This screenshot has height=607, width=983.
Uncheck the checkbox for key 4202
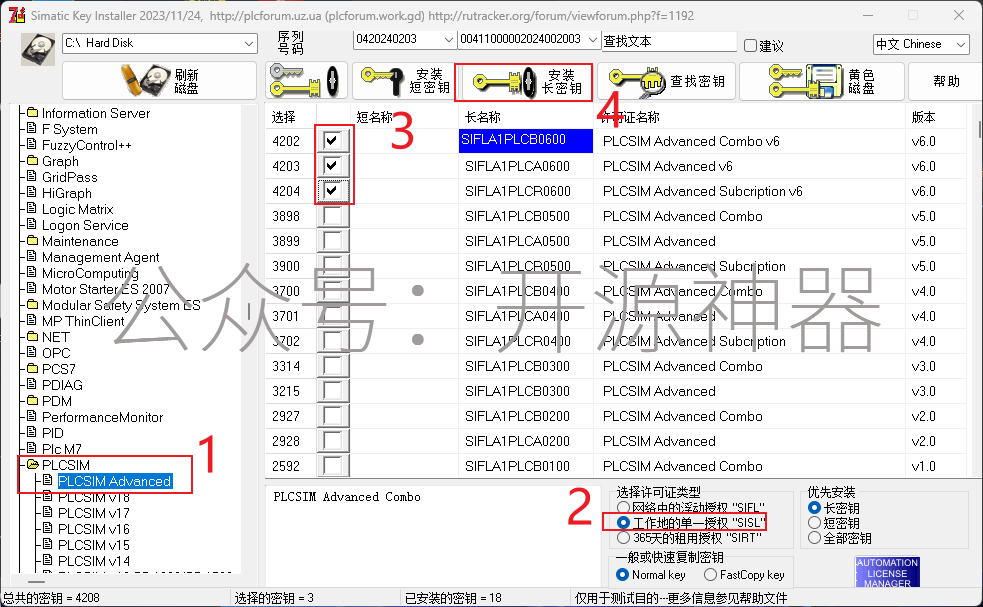click(x=332, y=140)
